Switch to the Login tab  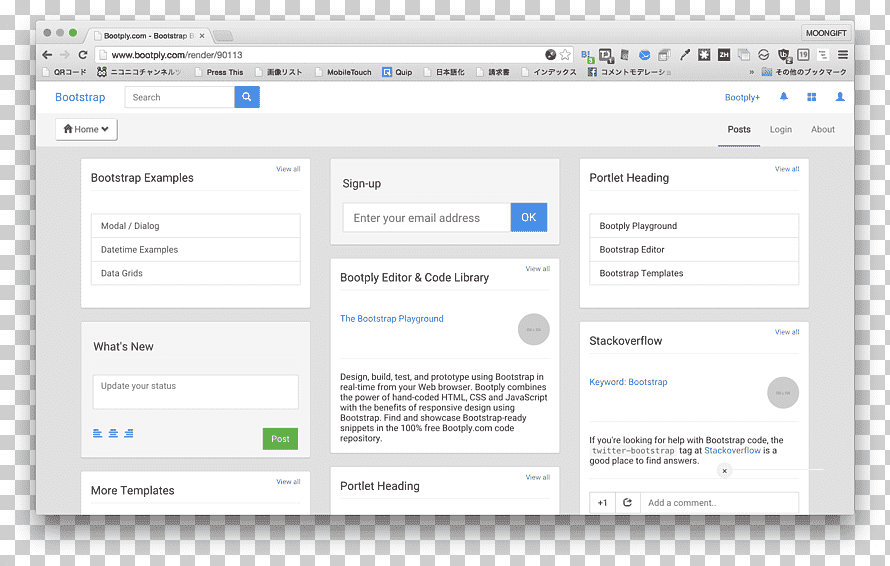click(780, 129)
